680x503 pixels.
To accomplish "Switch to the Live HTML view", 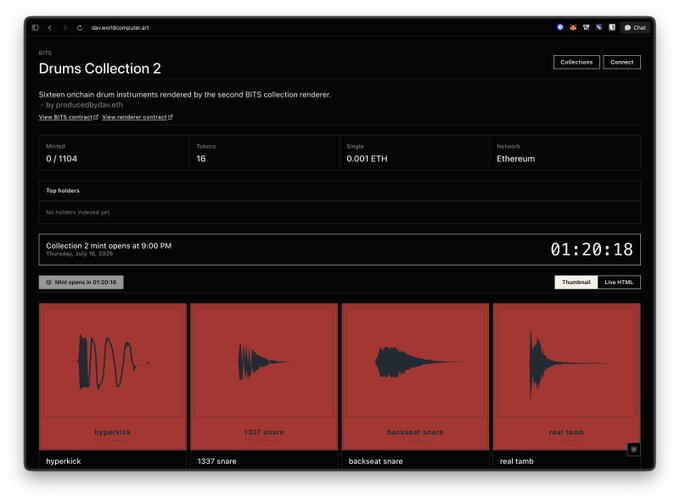I will click(x=619, y=282).
